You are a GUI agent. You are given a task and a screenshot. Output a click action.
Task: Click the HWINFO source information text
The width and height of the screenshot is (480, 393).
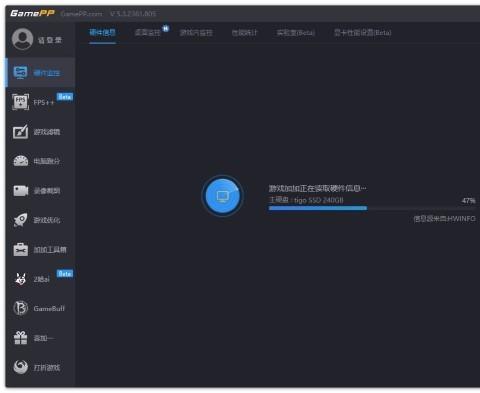click(444, 219)
